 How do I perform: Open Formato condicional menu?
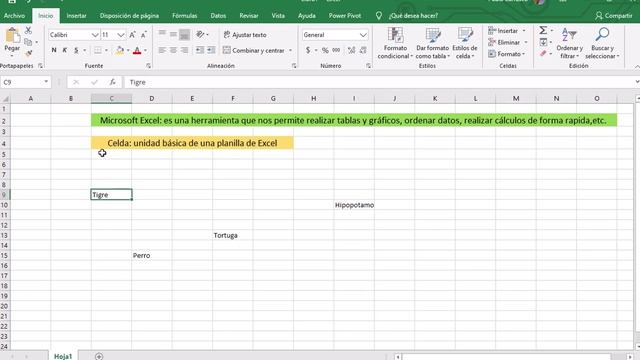395,43
